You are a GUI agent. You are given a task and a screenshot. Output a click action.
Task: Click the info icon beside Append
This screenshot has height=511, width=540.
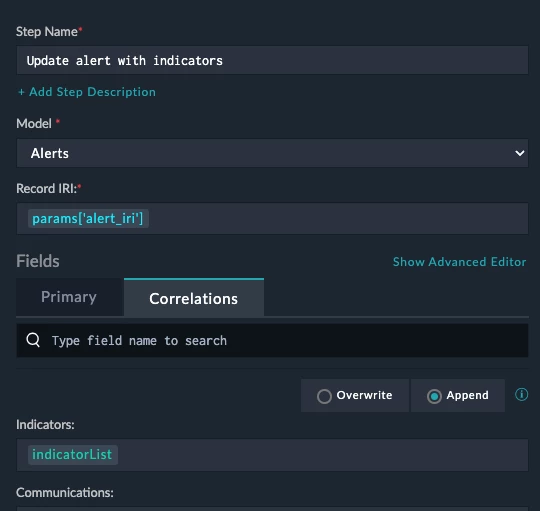(521, 395)
